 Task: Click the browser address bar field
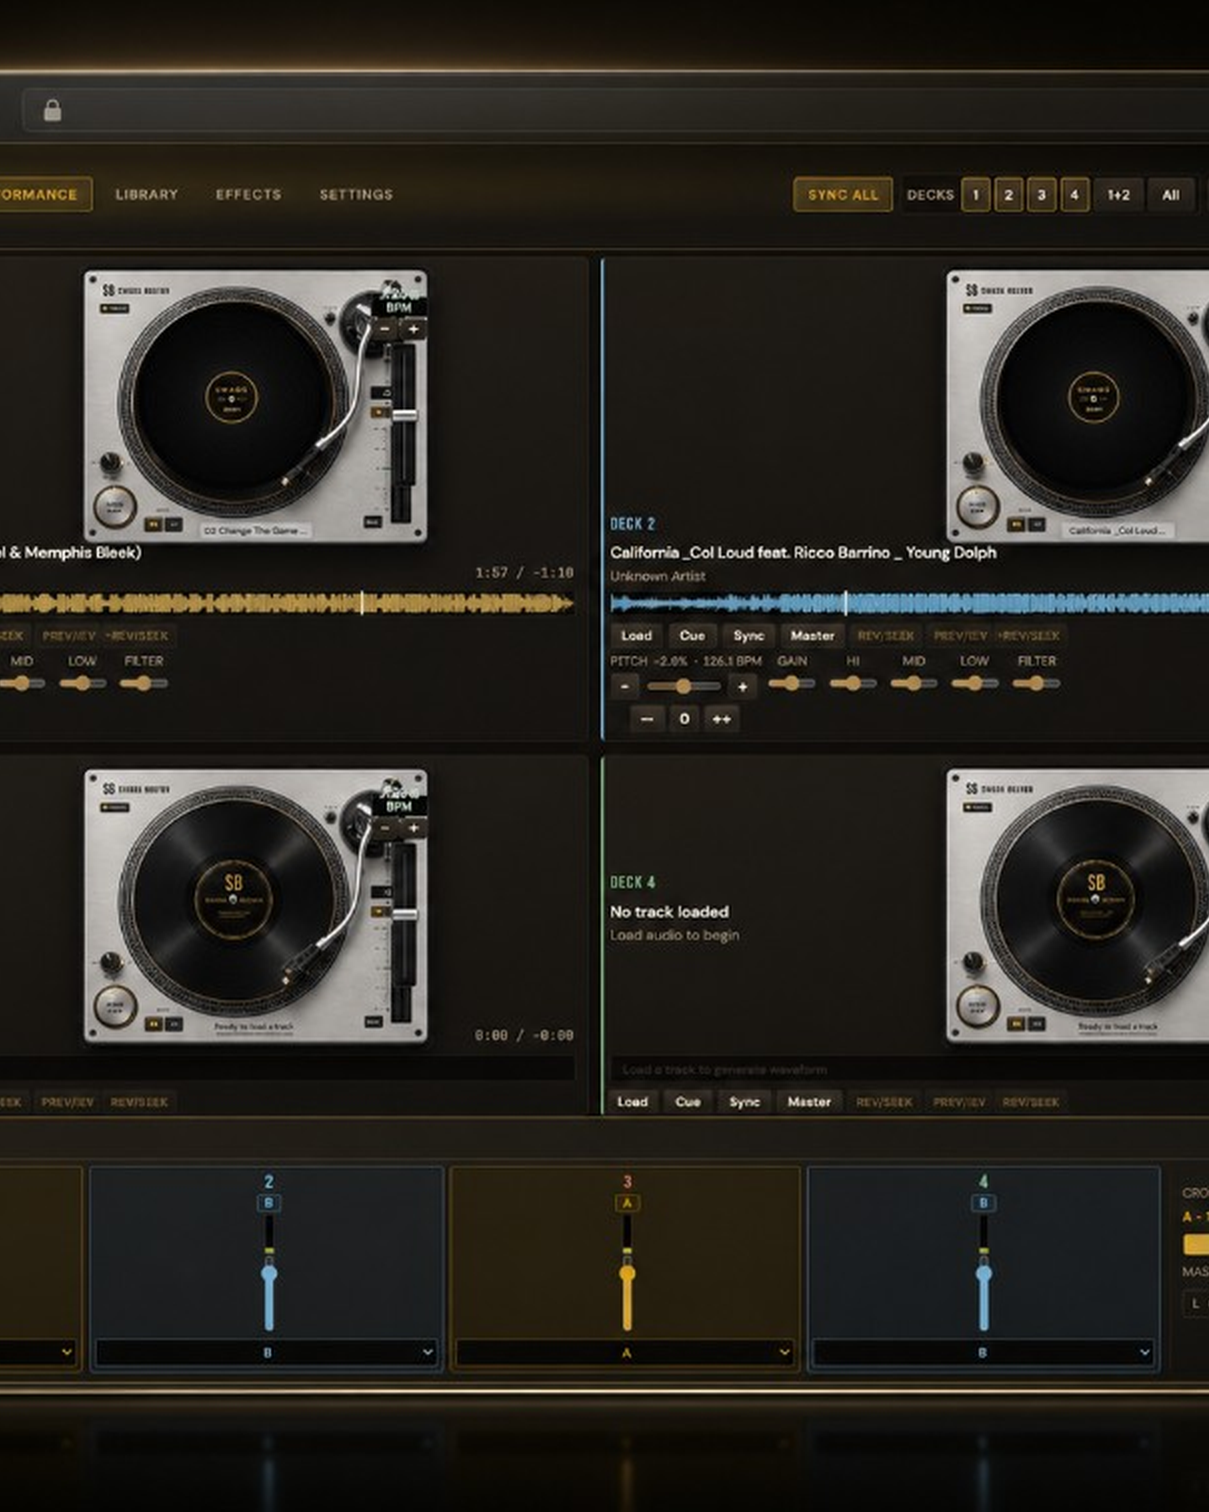point(615,110)
